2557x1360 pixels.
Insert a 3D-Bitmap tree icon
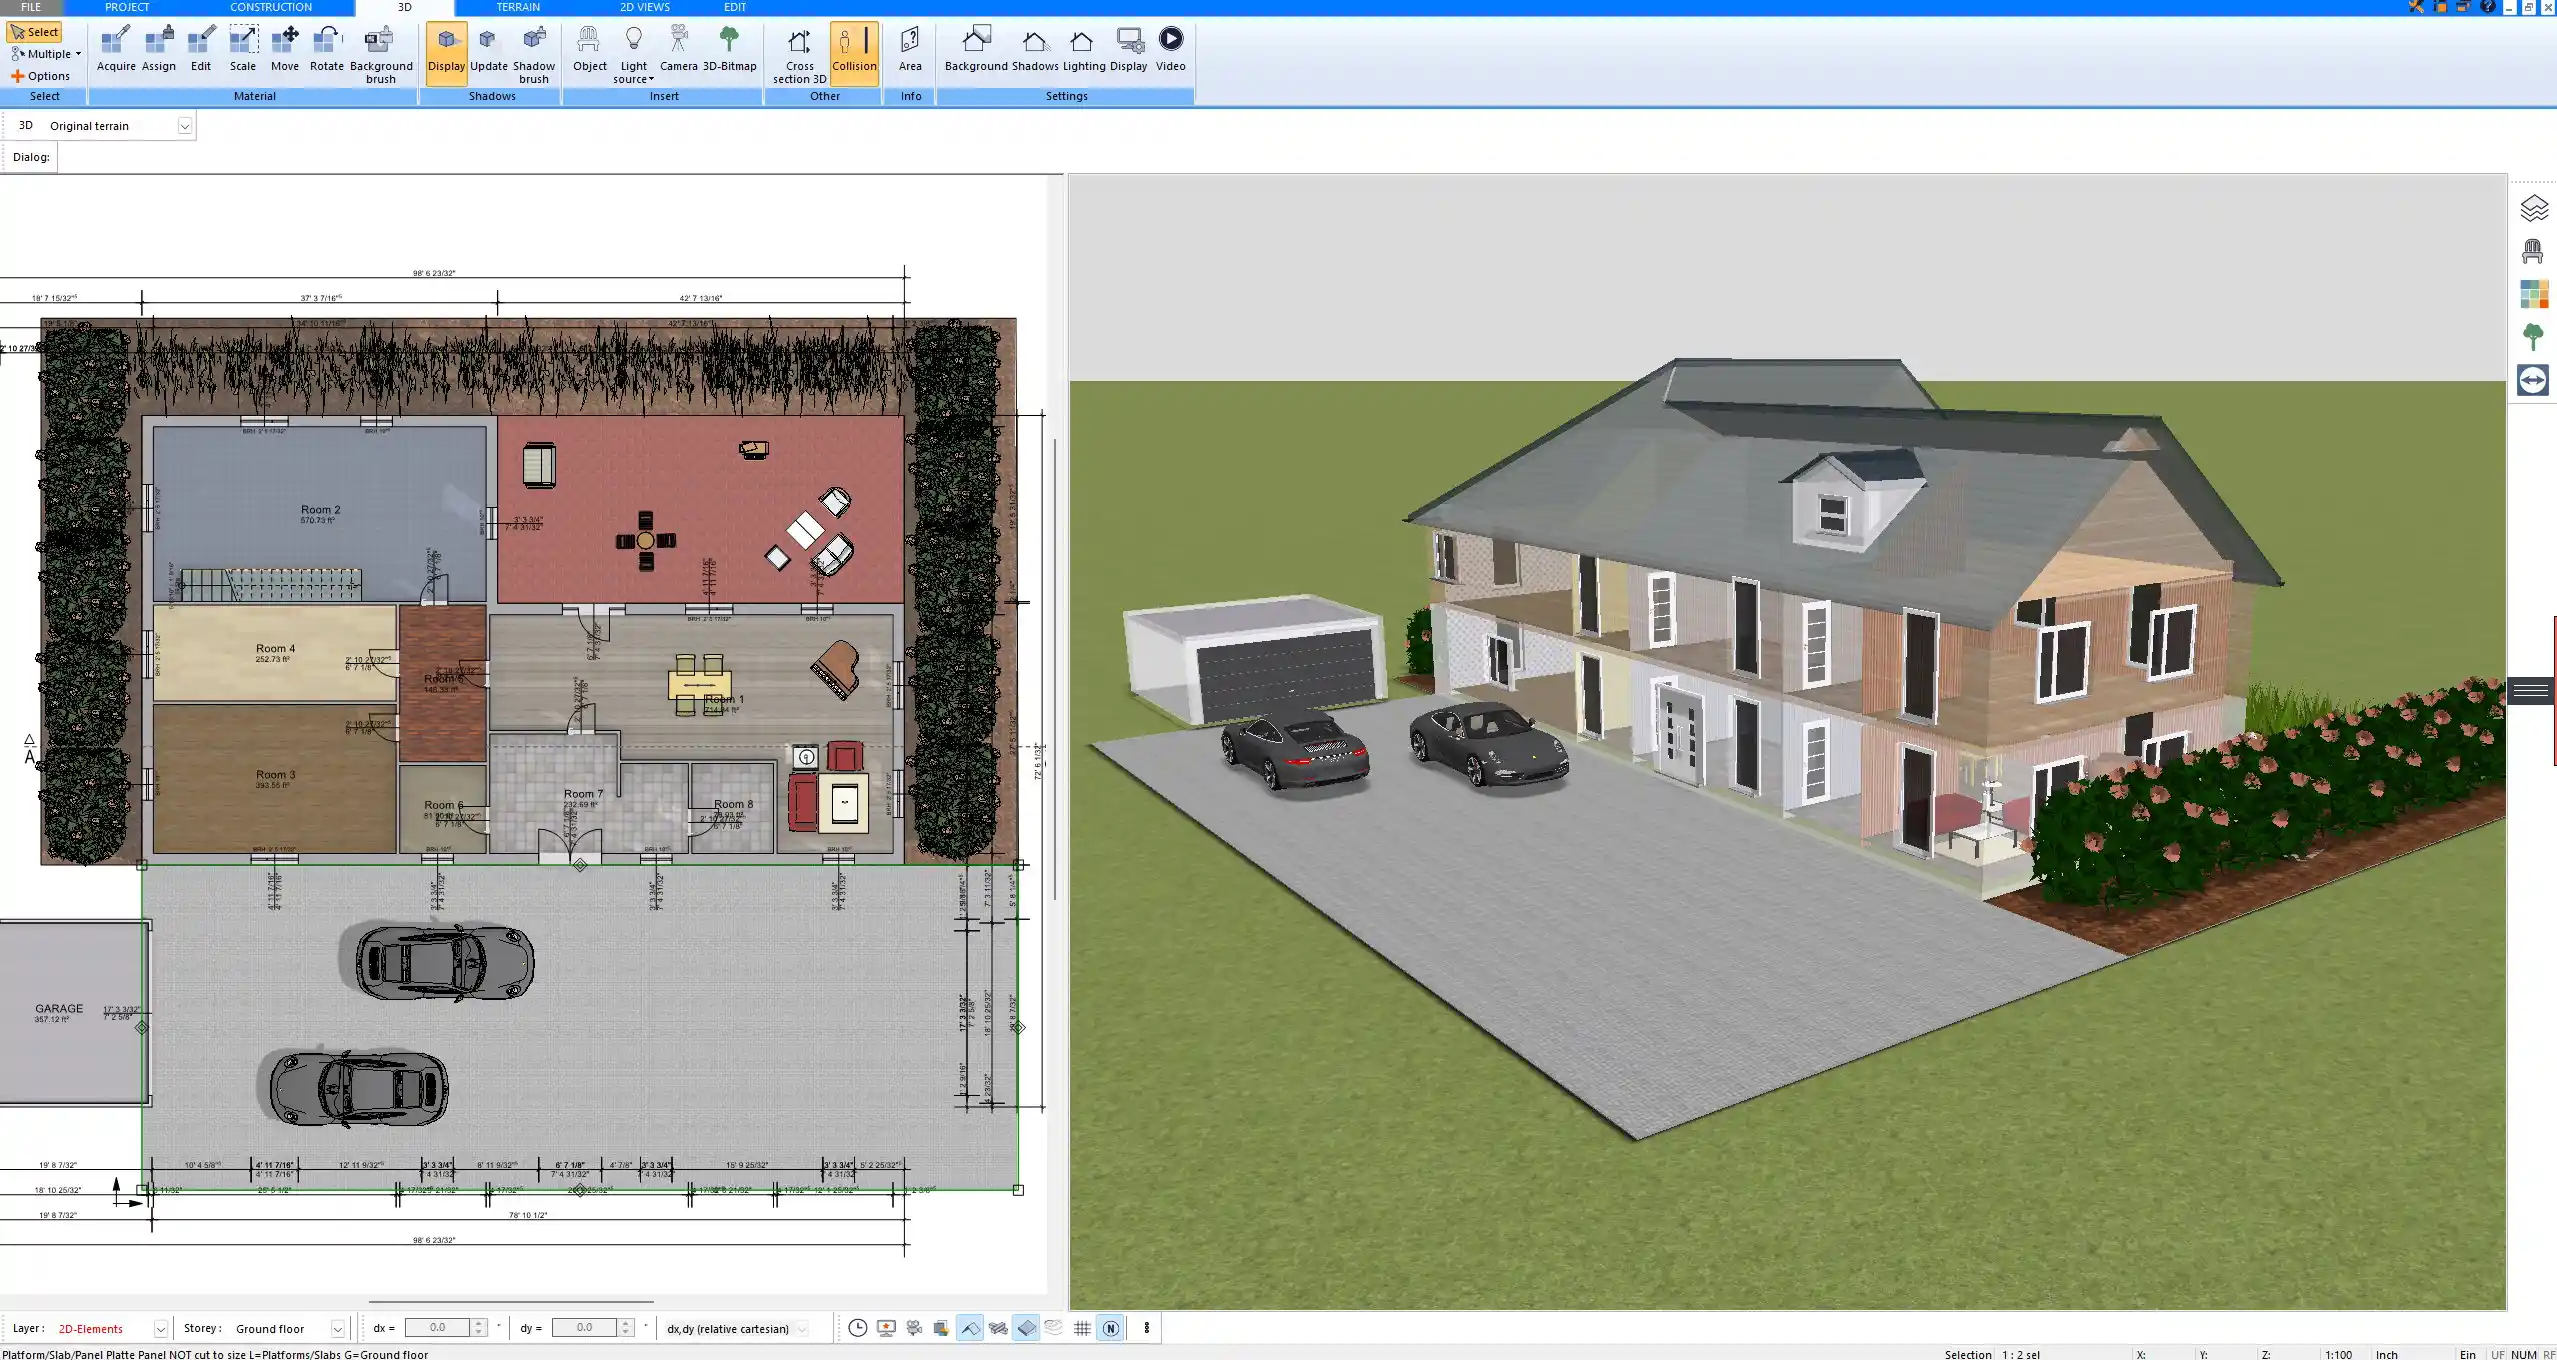click(x=729, y=50)
